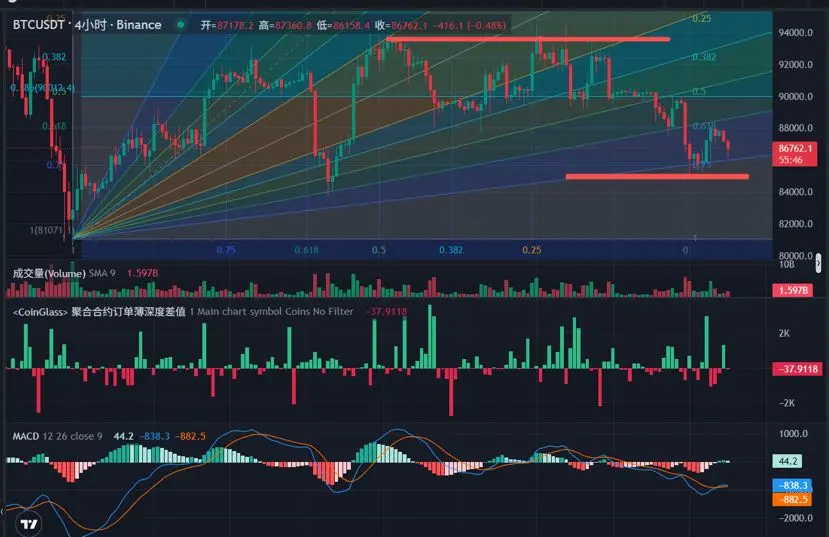
Task: Click the 1000.0 MACD scale label
Action: click(x=793, y=434)
